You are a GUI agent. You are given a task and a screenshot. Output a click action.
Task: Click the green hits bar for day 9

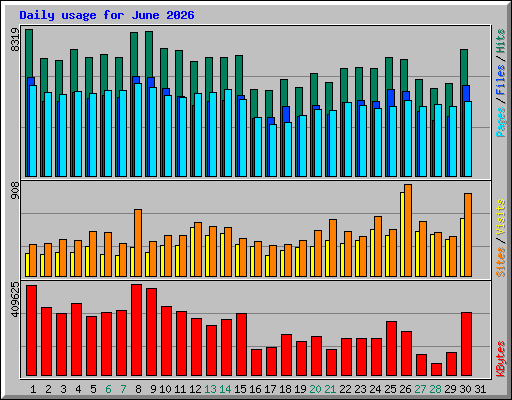pos(149,54)
